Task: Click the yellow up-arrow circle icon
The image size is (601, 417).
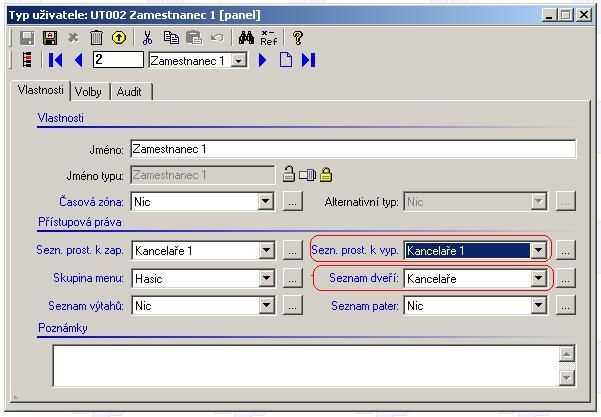Action: (x=119, y=37)
